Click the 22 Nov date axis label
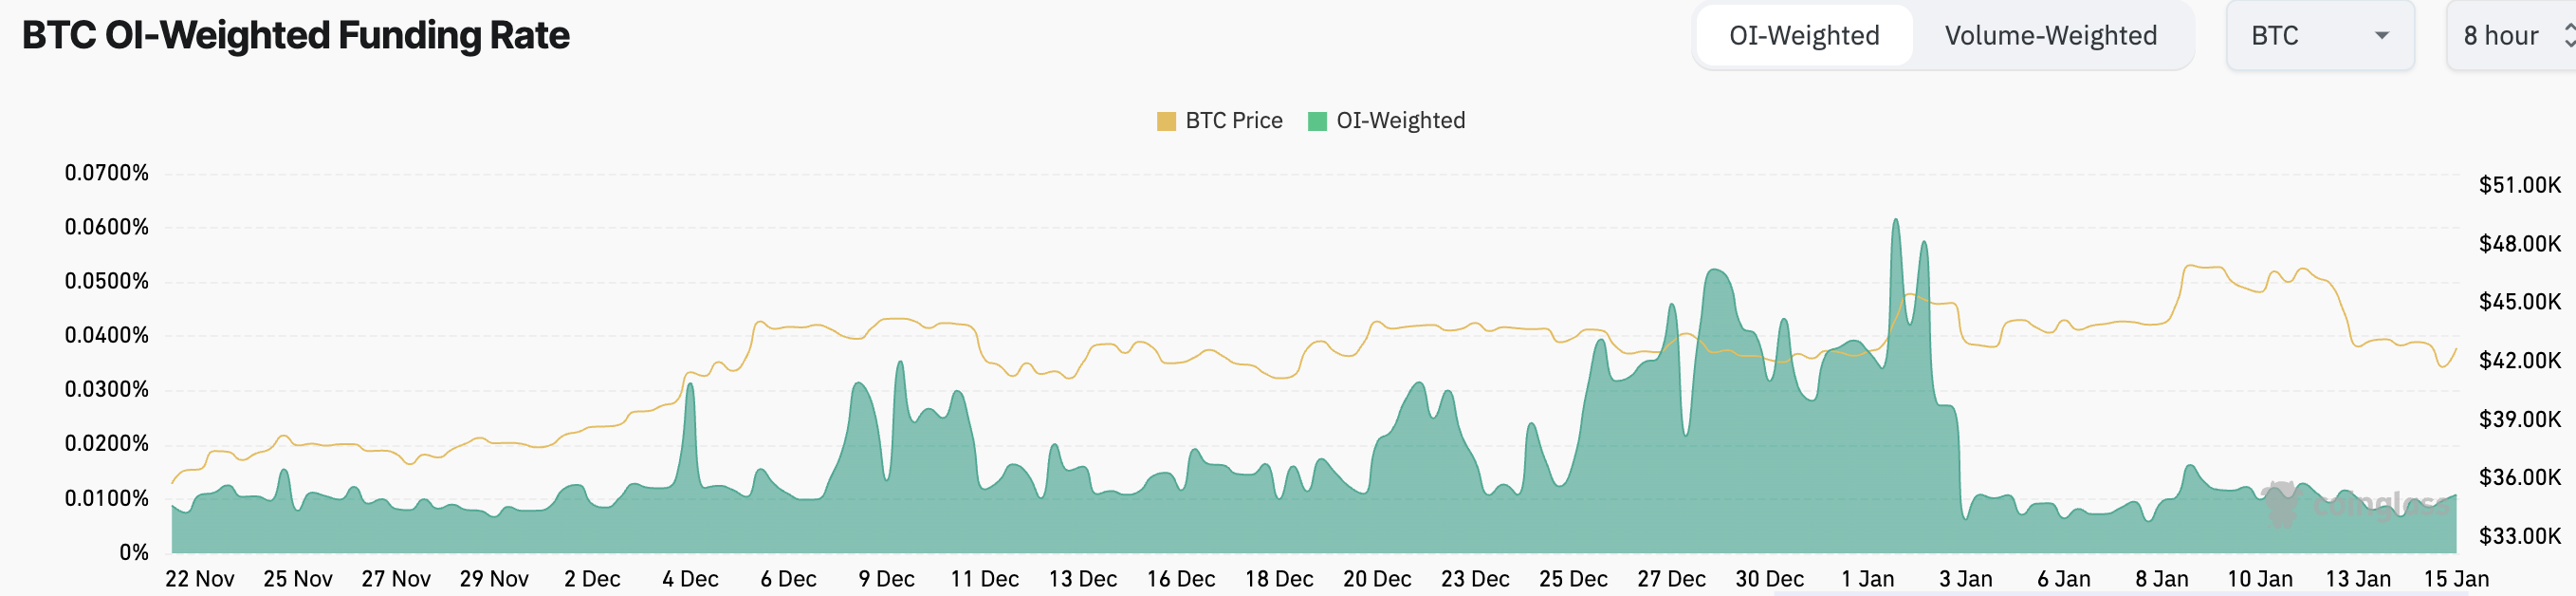 click(x=199, y=579)
